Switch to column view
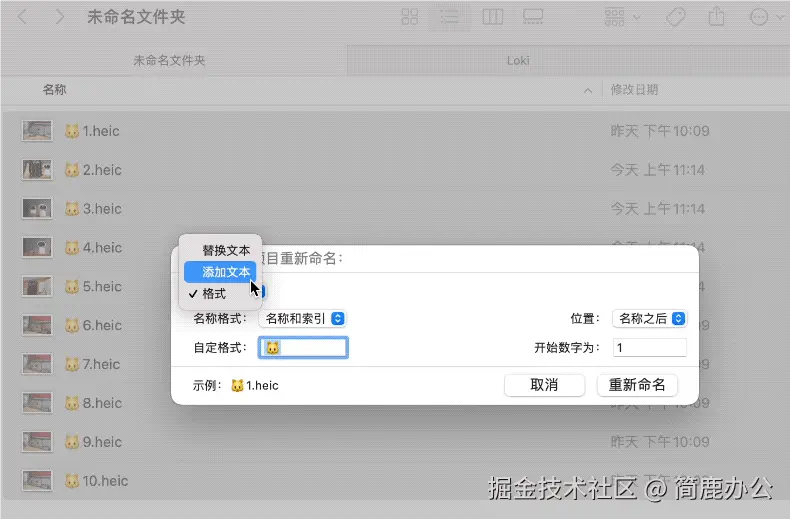The height and width of the screenshot is (519, 790). 492,17
